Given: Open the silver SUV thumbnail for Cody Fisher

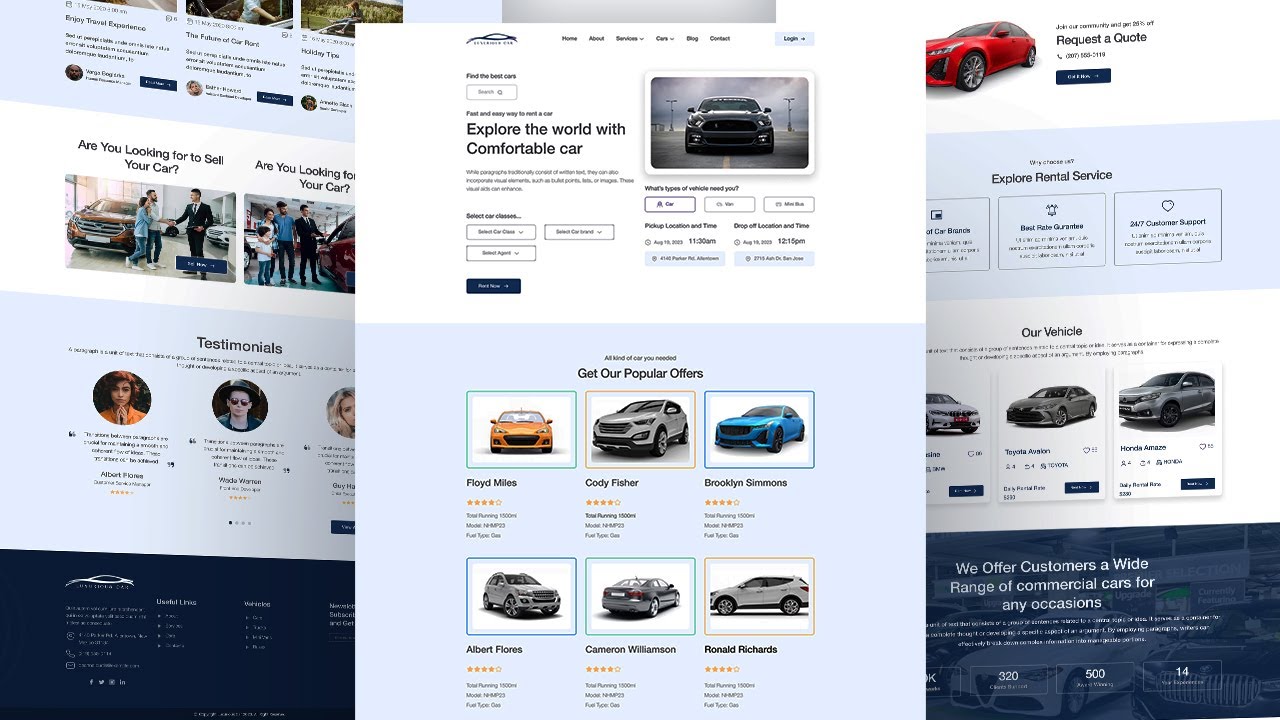Looking at the screenshot, I should click(x=640, y=430).
